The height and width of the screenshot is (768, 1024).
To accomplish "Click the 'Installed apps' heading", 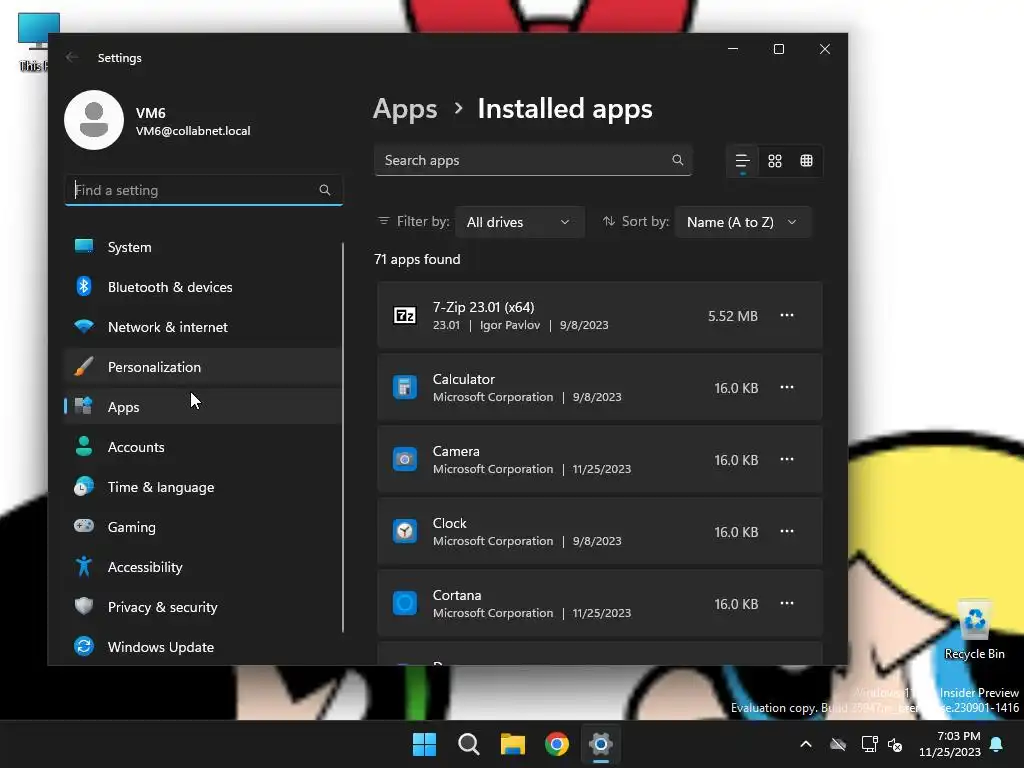I will [565, 109].
